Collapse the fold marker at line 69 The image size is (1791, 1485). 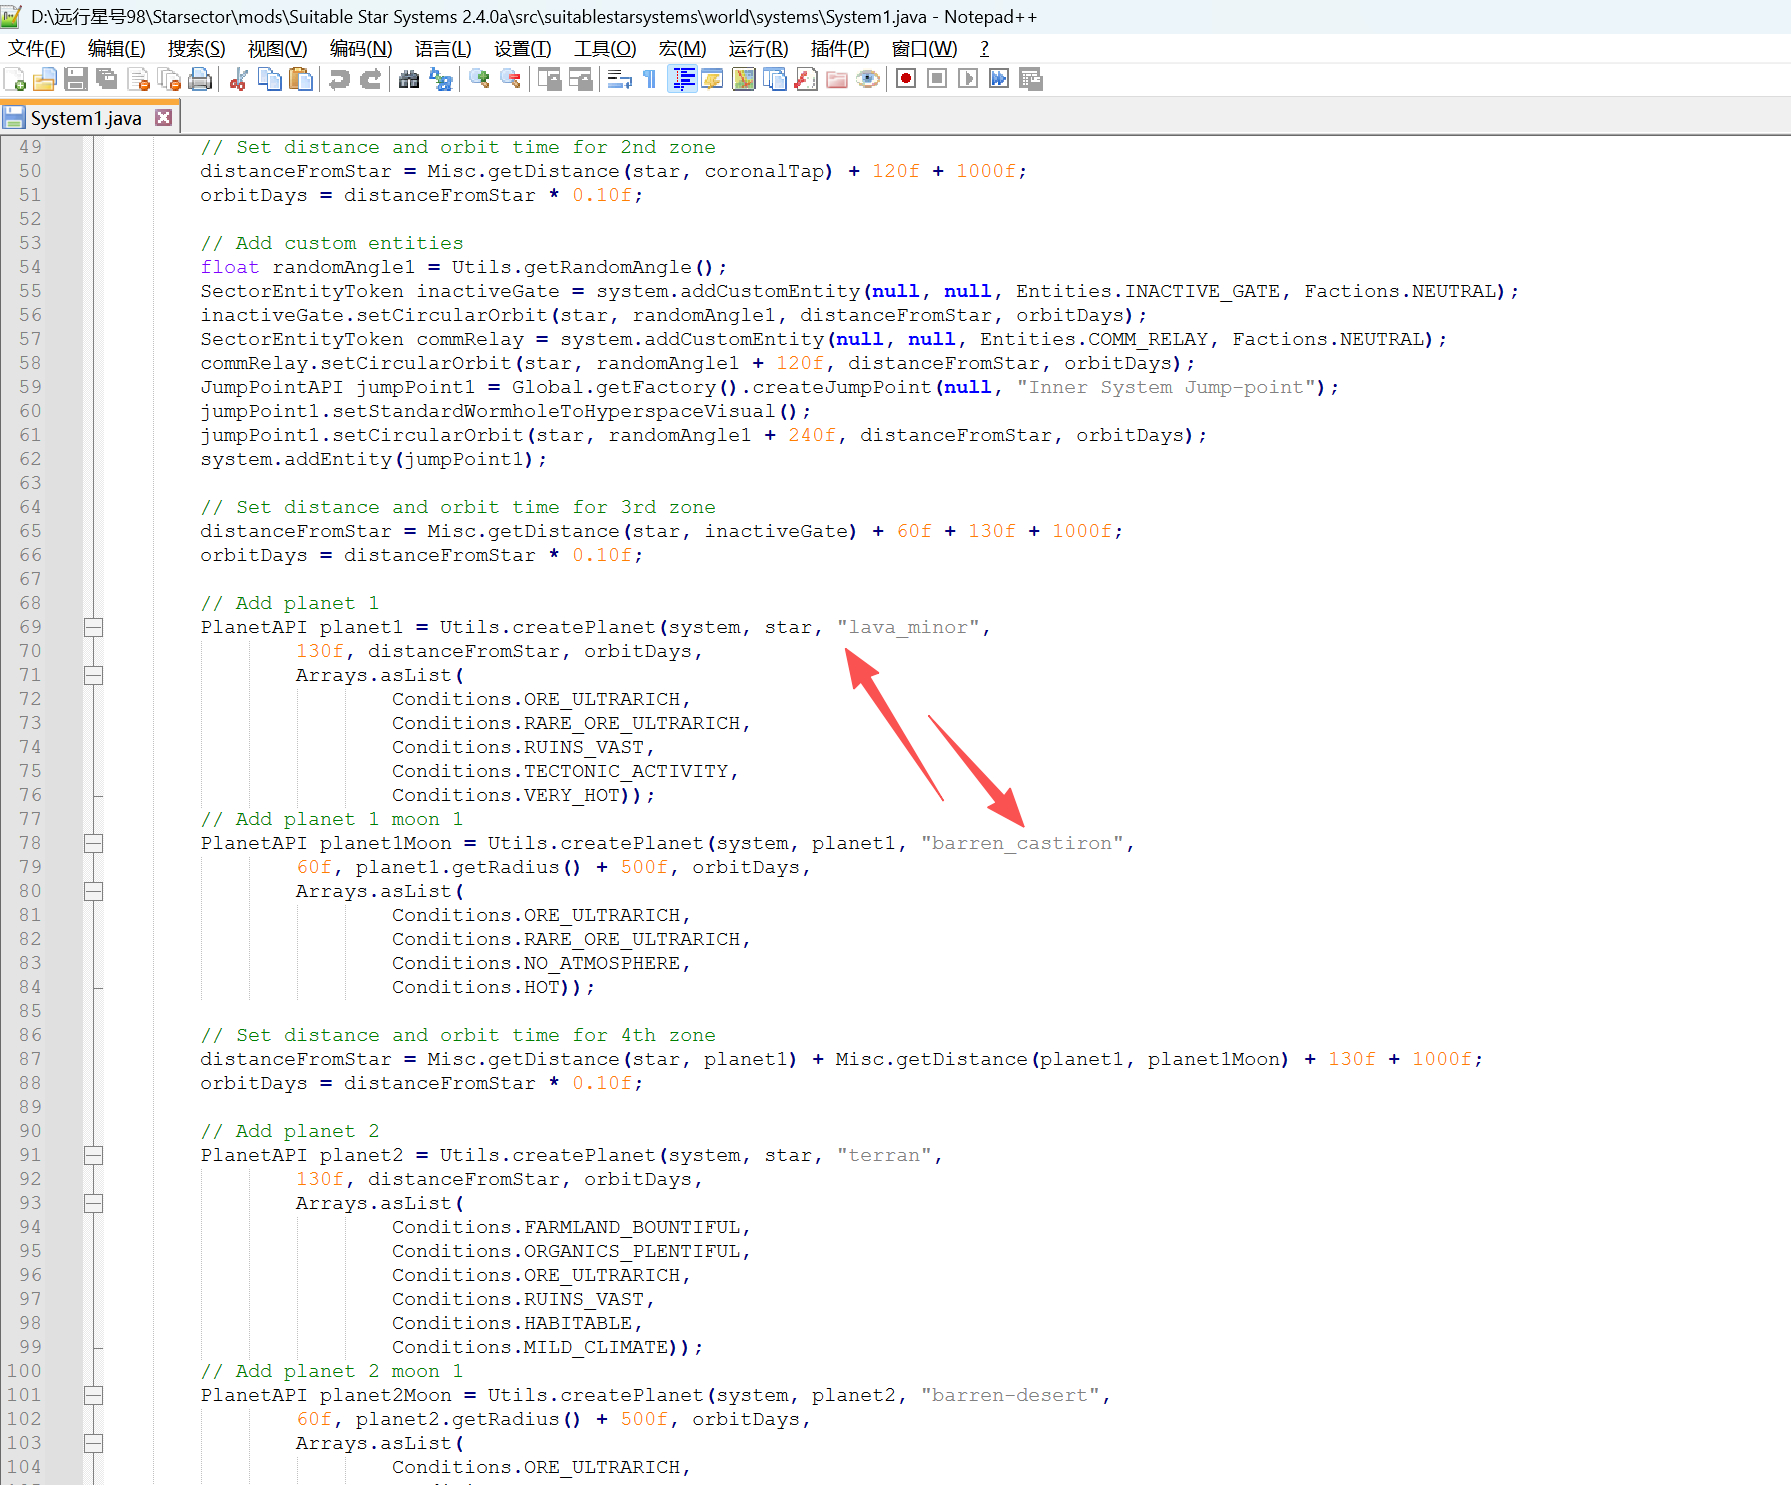coord(94,628)
